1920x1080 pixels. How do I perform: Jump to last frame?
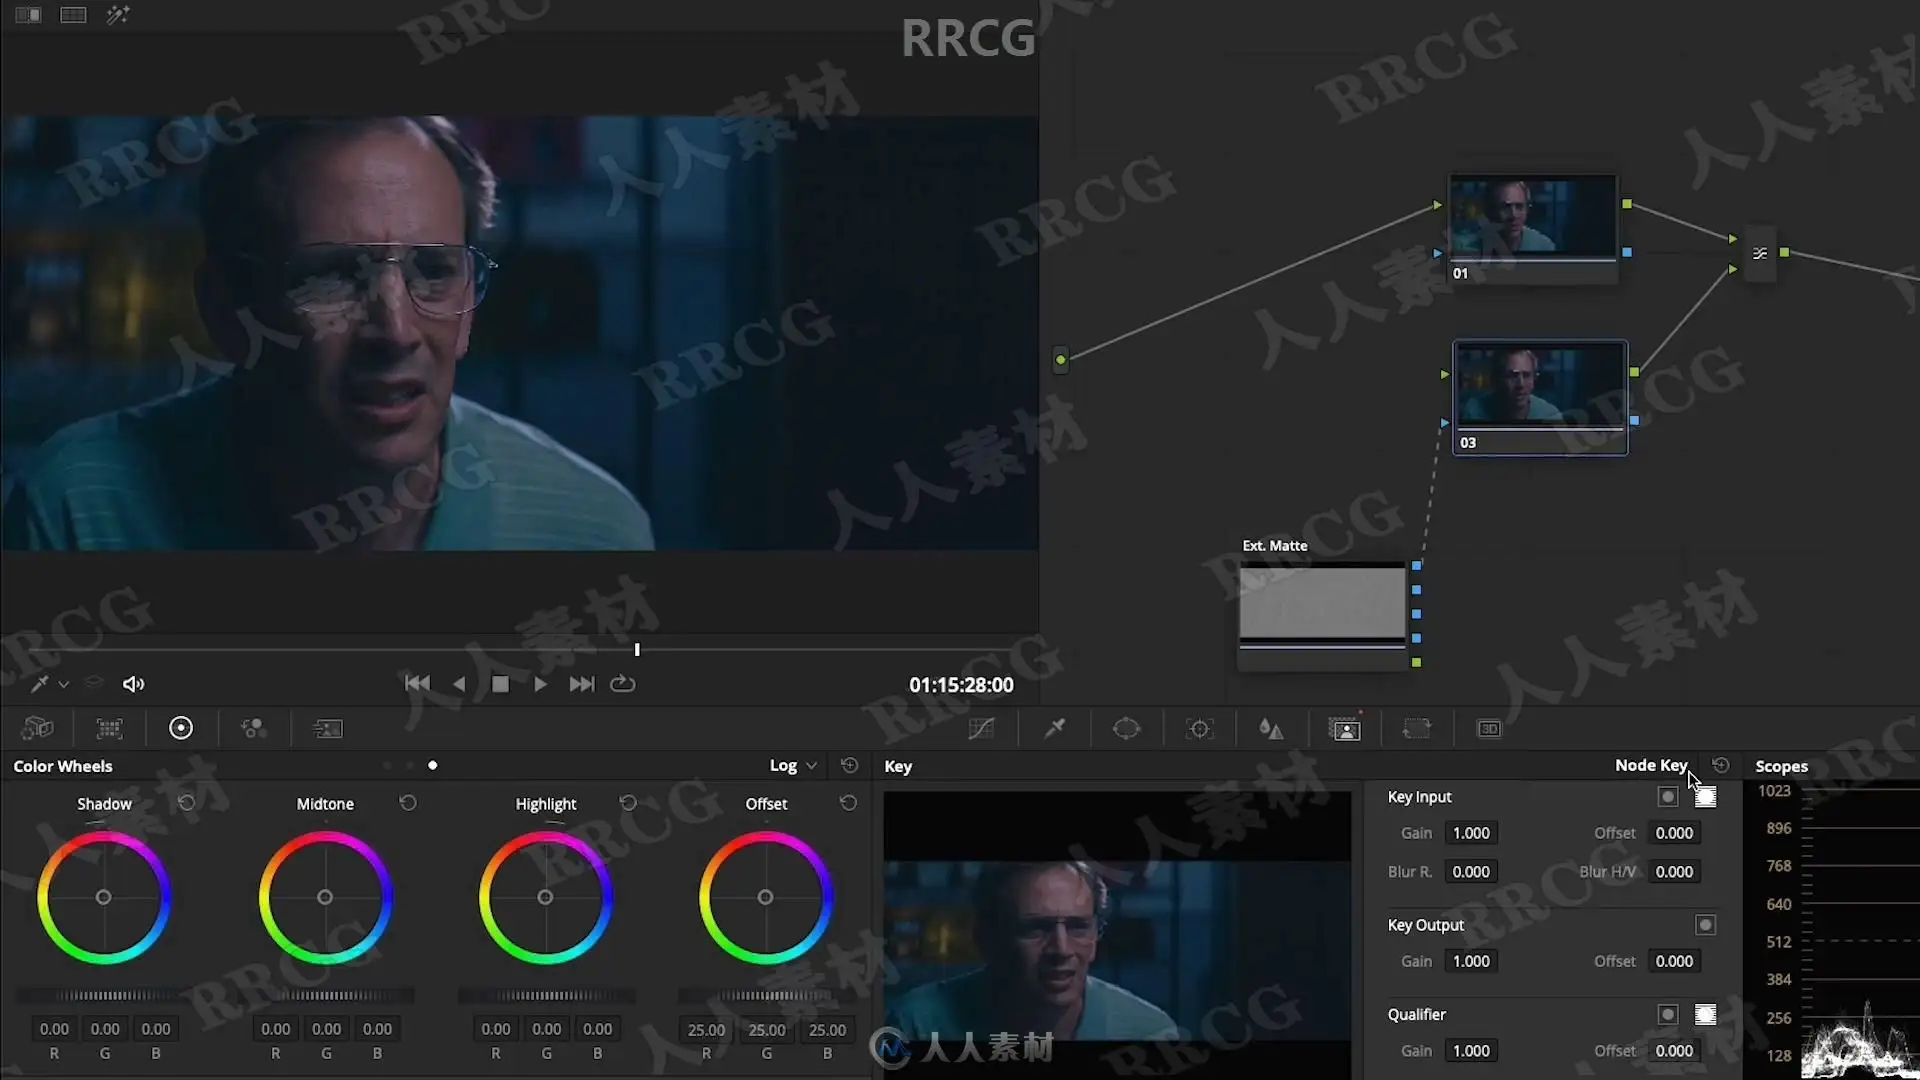(x=581, y=684)
